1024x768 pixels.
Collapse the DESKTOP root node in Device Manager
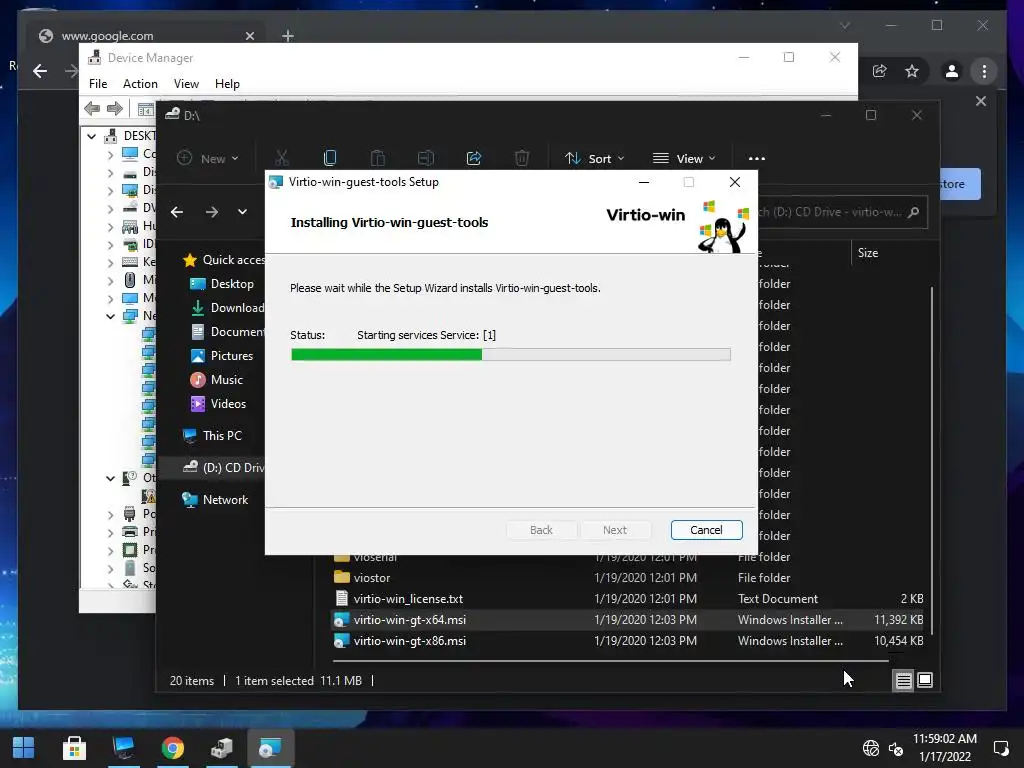coord(91,136)
